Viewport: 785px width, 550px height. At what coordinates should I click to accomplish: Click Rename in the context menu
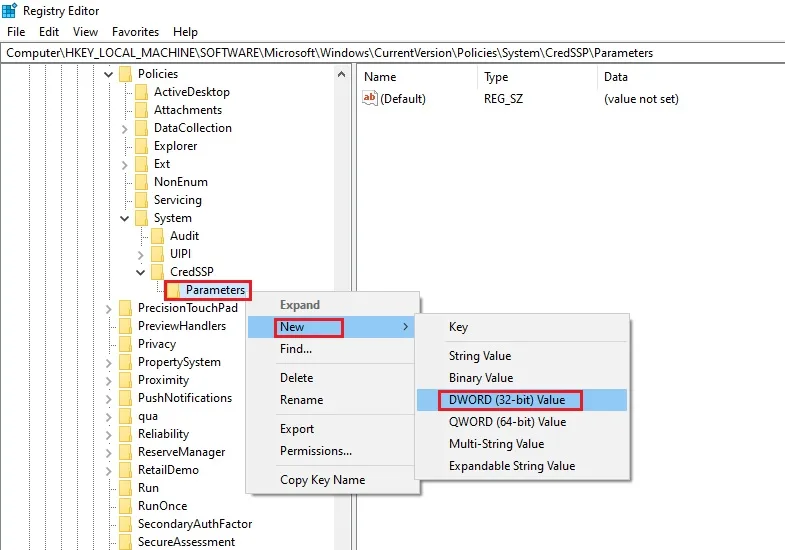tap(331, 400)
